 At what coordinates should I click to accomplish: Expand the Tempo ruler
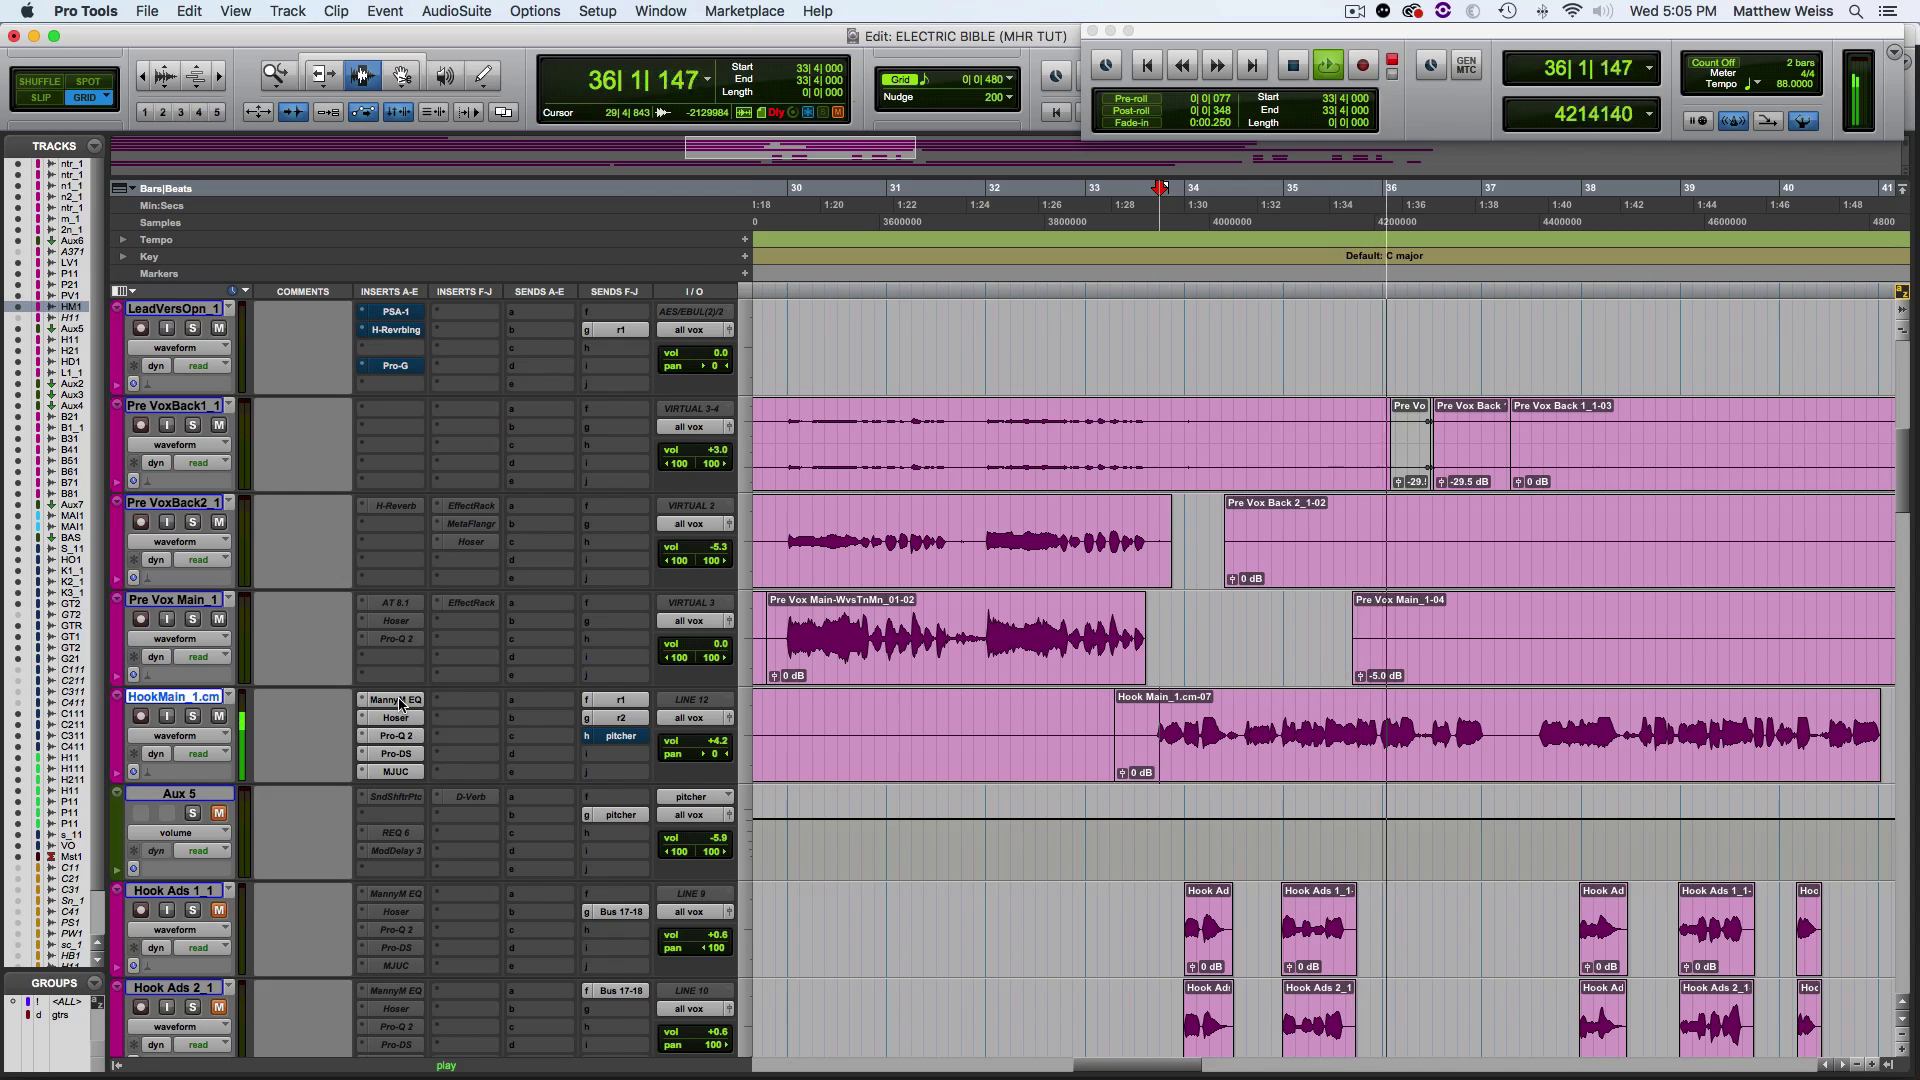123,239
